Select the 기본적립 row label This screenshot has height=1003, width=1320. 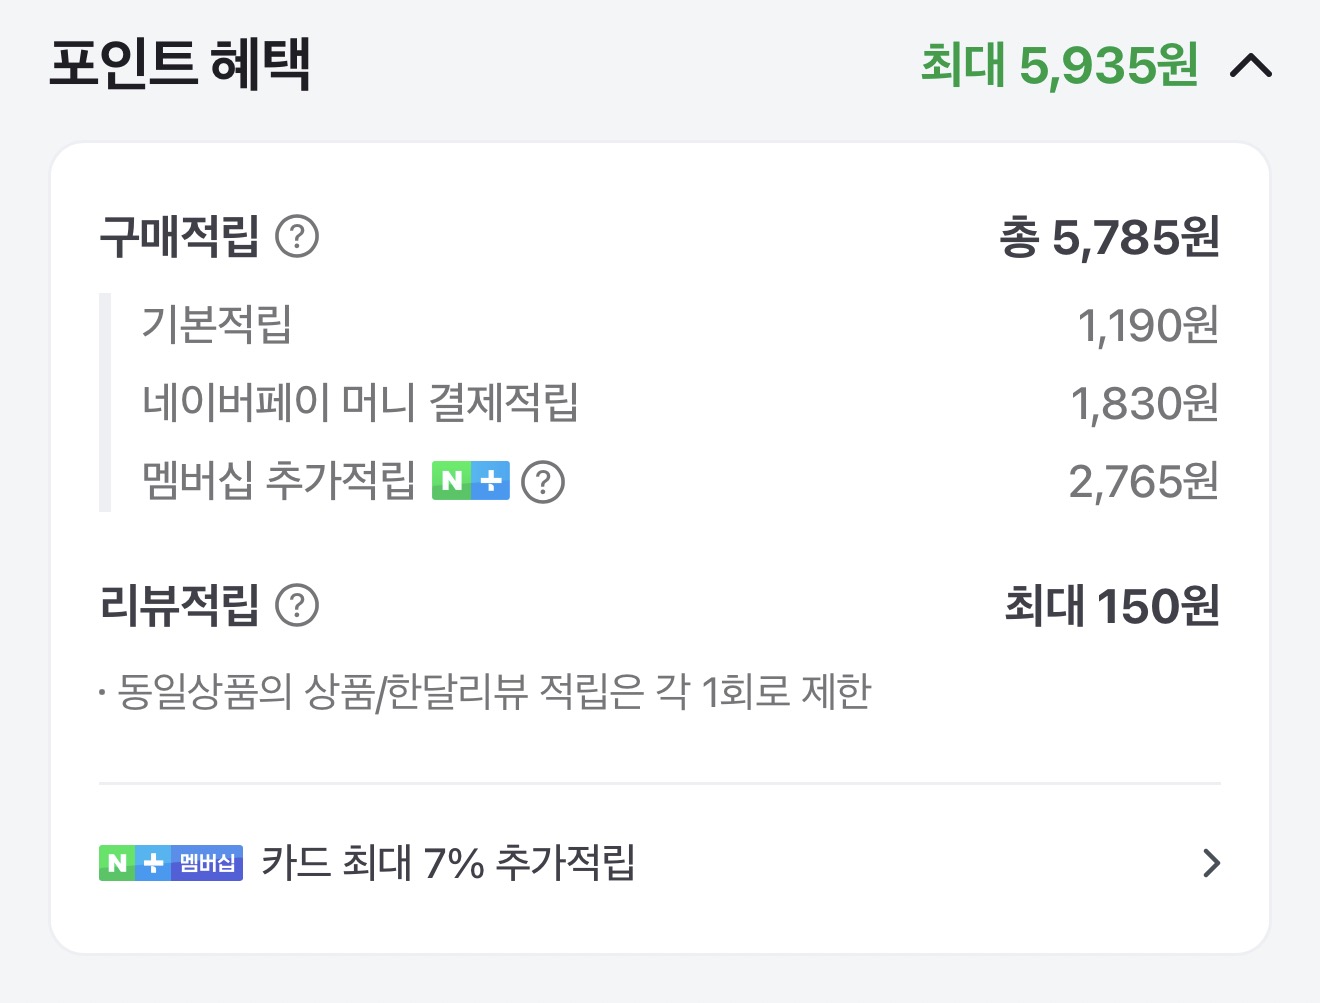216,324
